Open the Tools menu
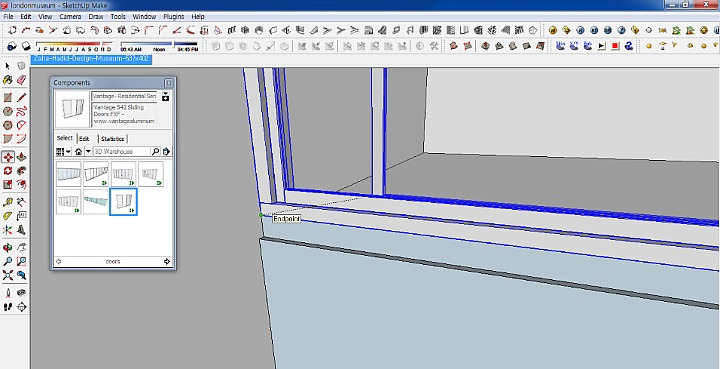 point(118,17)
